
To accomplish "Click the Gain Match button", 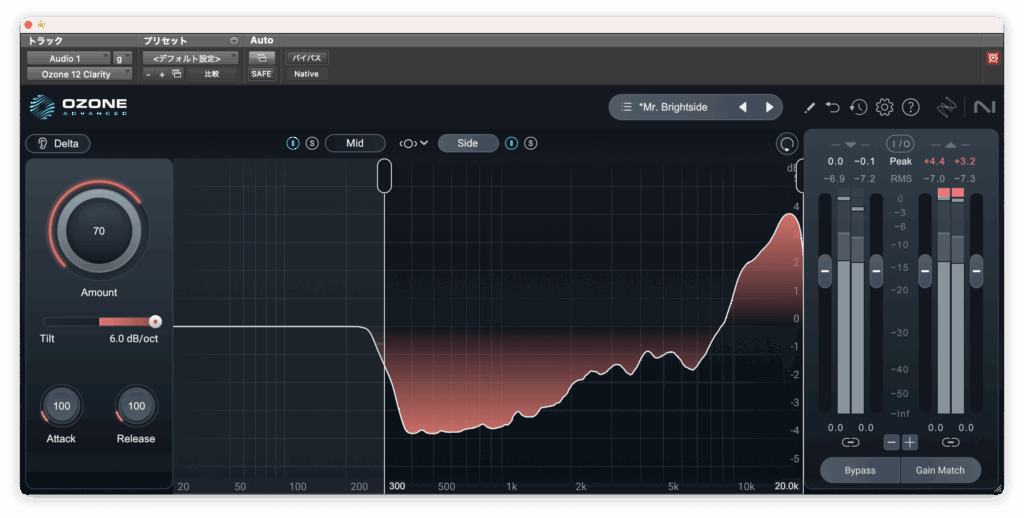I will [940, 470].
